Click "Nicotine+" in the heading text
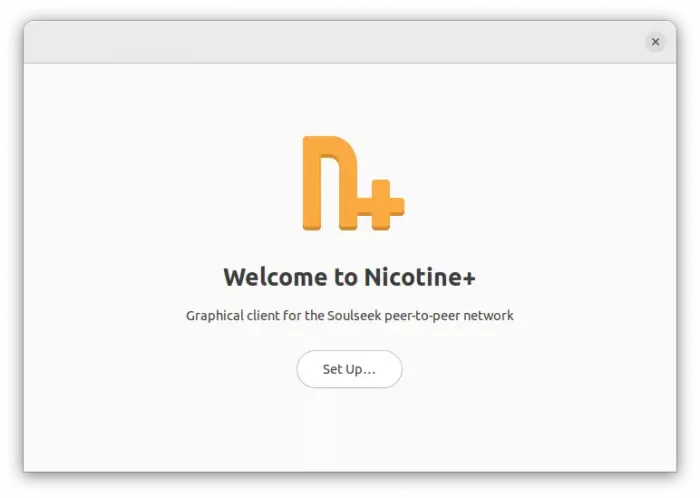700x498 pixels. (419, 277)
